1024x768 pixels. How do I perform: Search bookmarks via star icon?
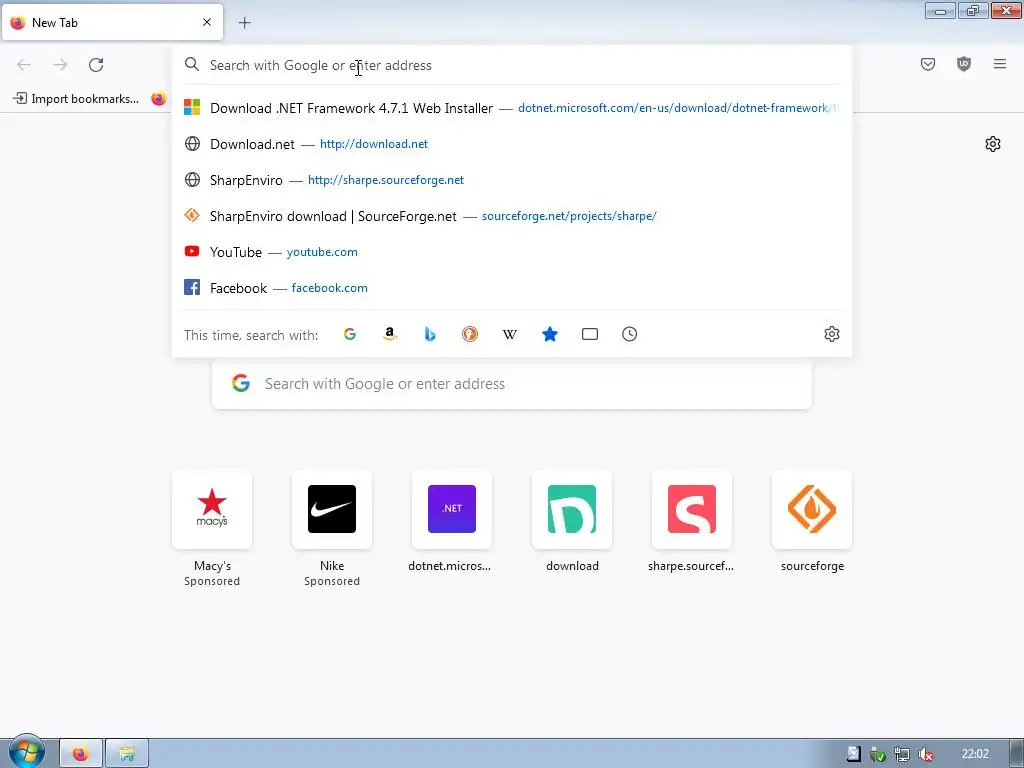pos(550,334)
